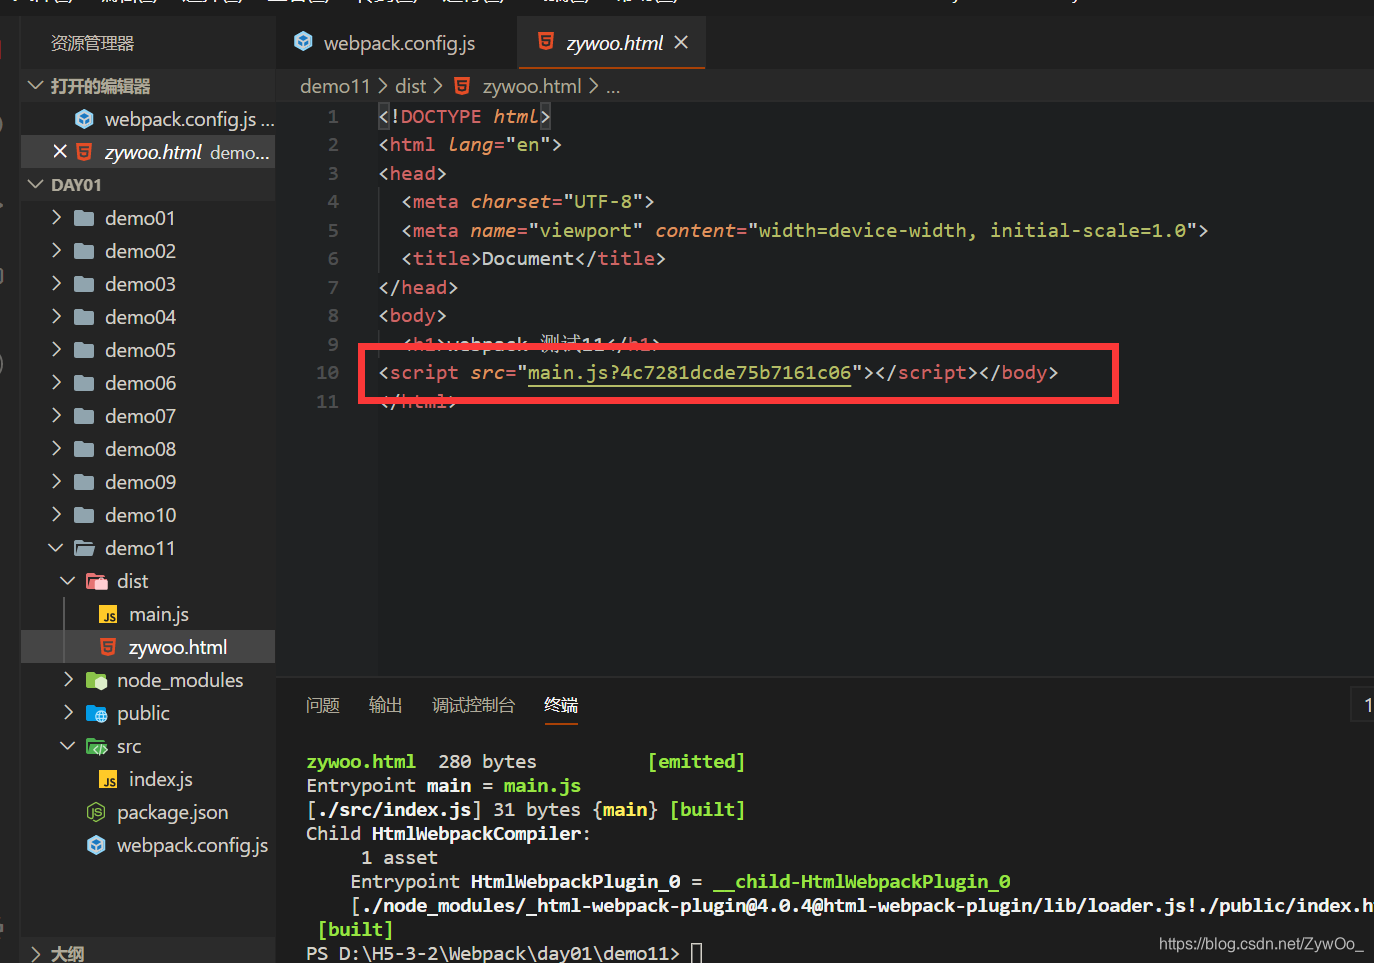Click webpack icon beside webpack.config.js in tree
The height and width of the screenshot is (963, 1374).
click(x=96, y=845)
